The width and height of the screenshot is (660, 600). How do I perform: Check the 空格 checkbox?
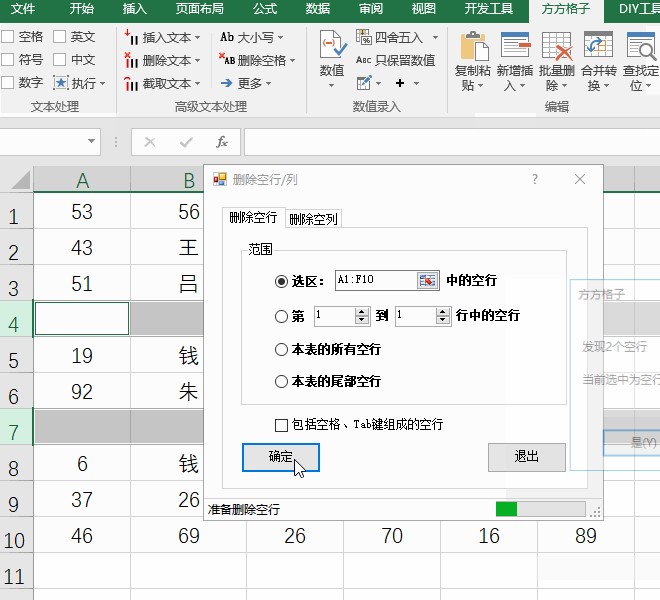click(8, 37)
